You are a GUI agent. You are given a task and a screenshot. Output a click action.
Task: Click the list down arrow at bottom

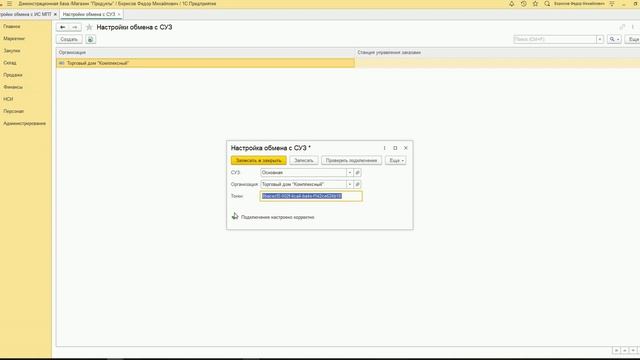633,351
